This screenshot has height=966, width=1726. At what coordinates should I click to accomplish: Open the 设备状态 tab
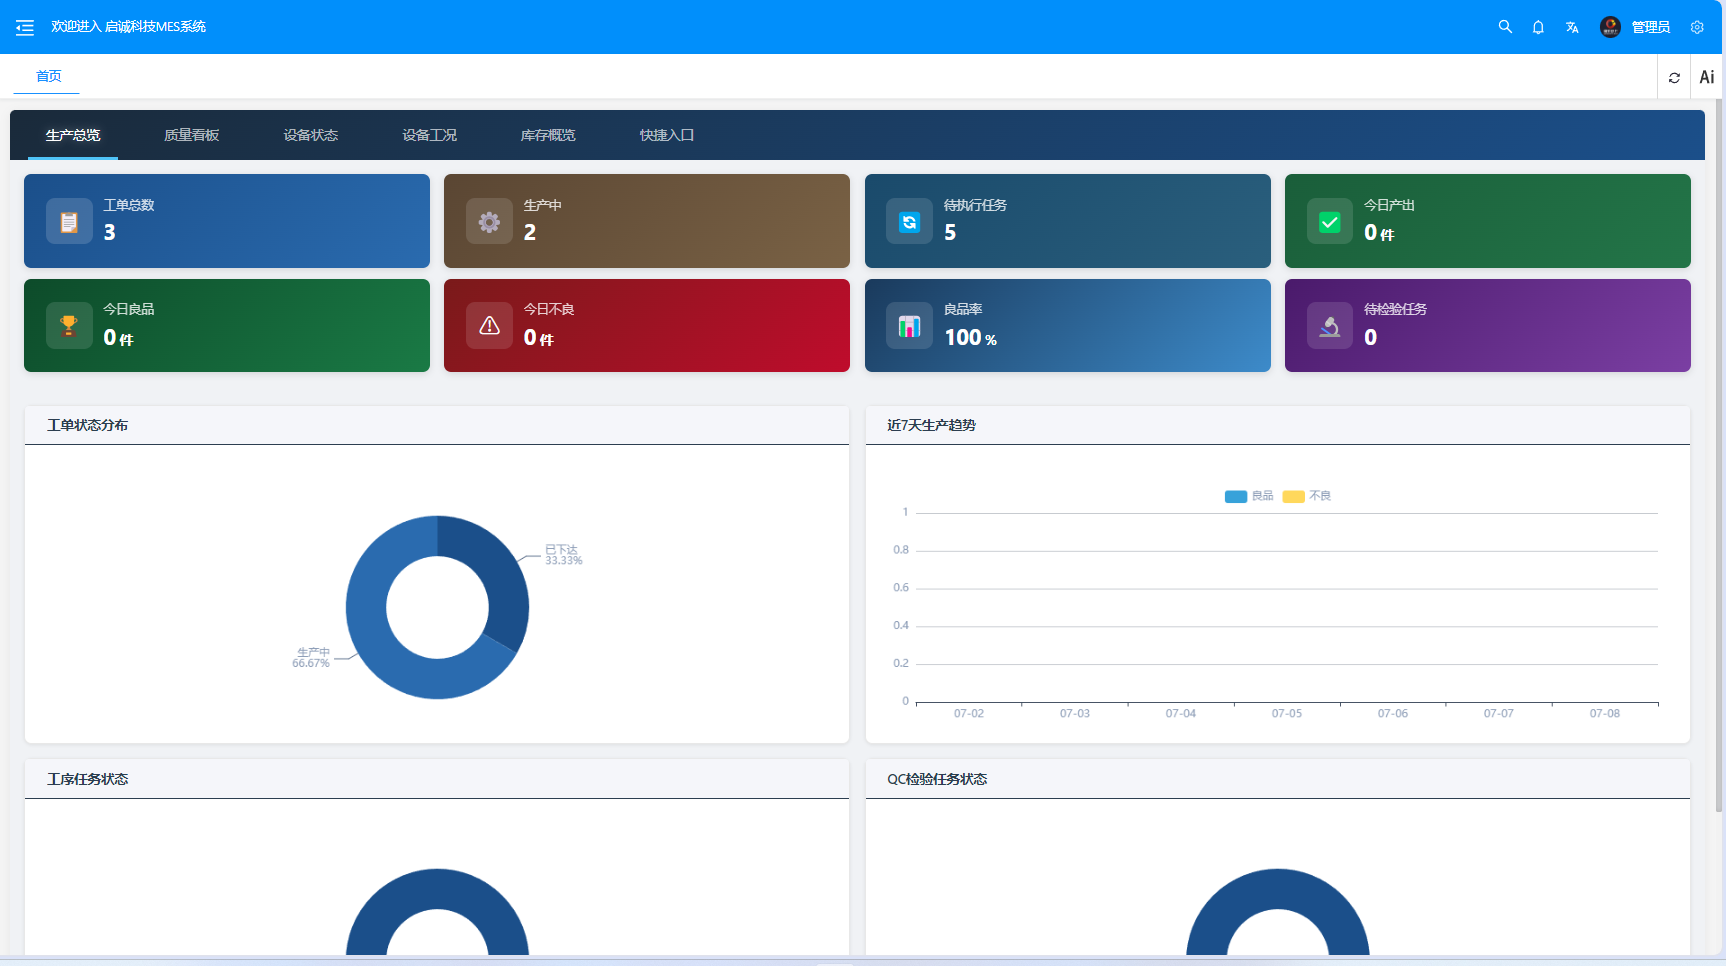click(311, 135)
